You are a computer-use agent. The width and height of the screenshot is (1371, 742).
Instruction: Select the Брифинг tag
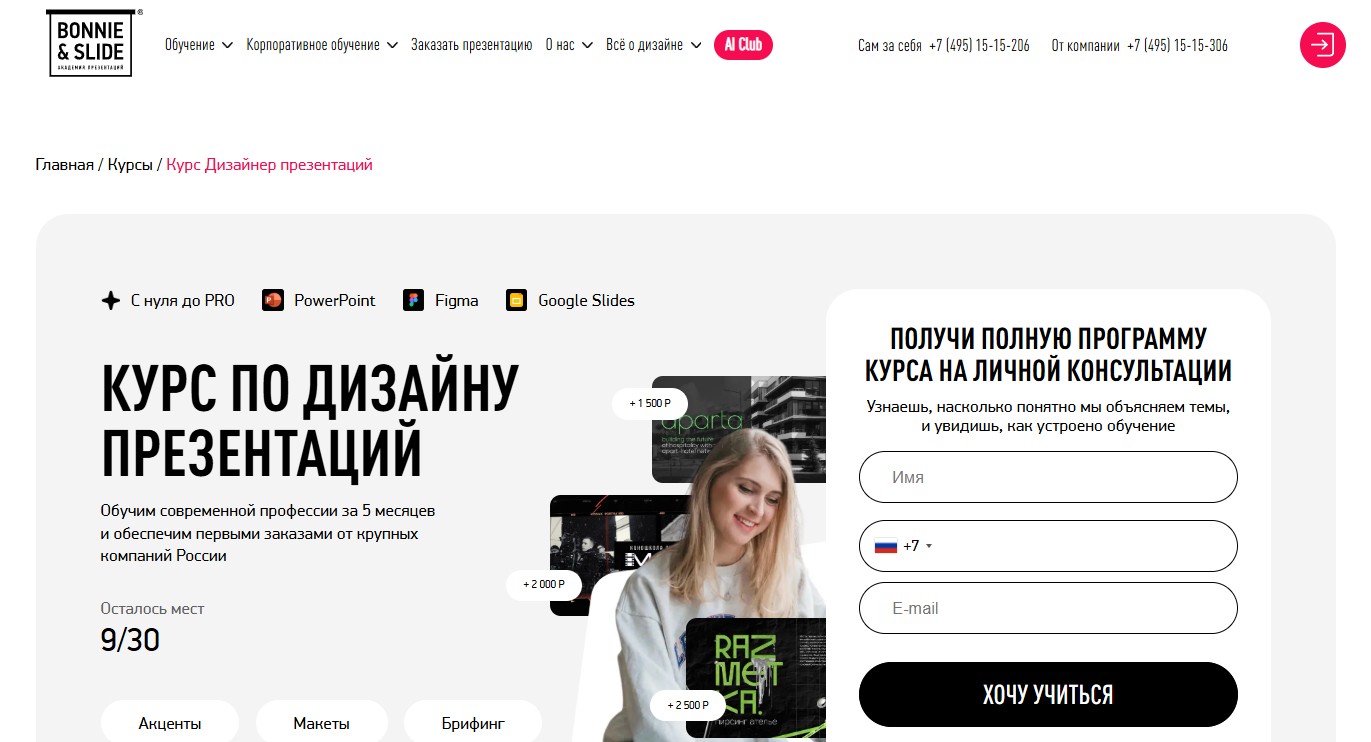[x=473, y=723]
